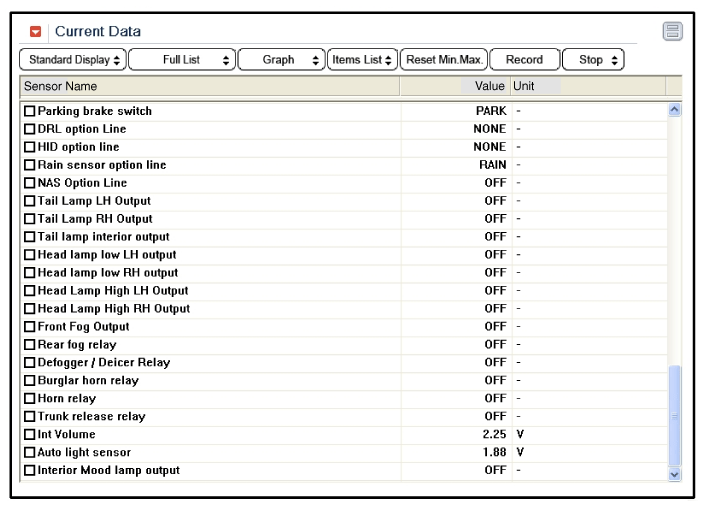
Task: Open the Stop dropdown button
Action: pyautogui.click(x=600, y=60)
